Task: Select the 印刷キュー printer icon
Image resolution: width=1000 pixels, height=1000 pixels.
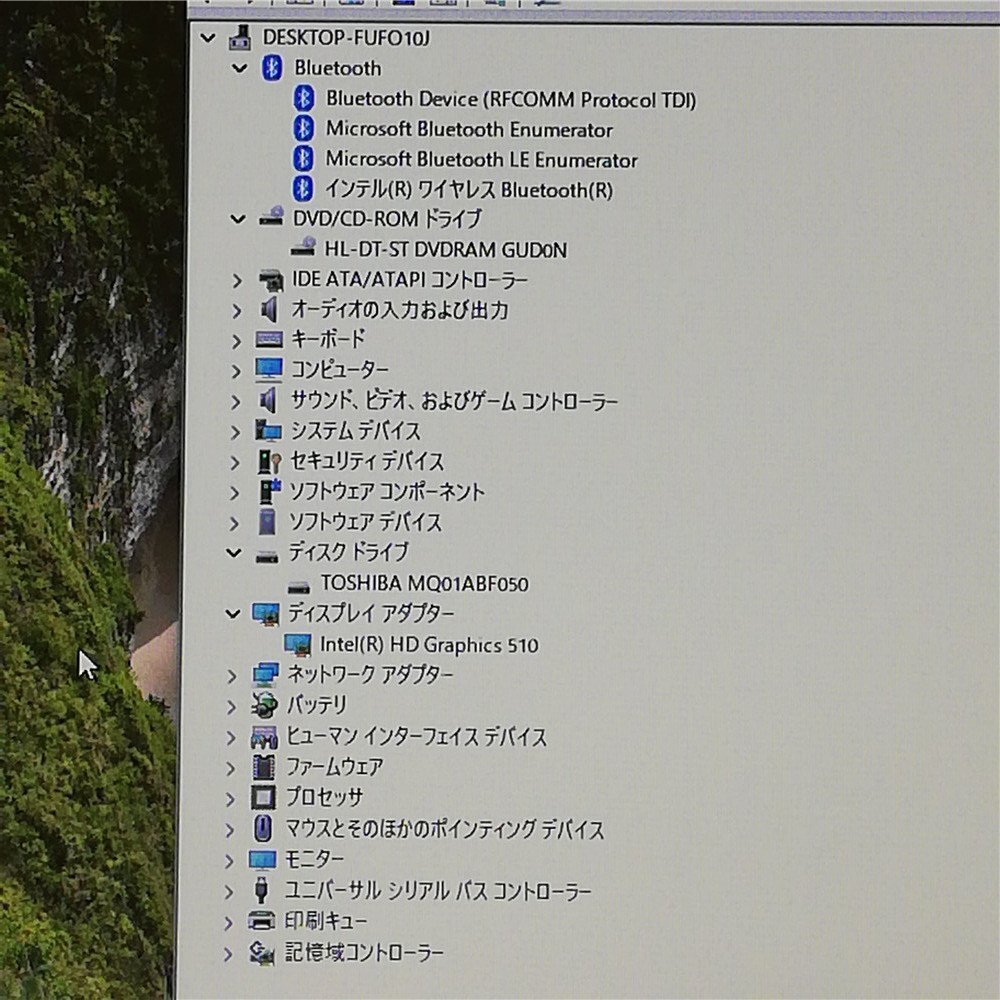Action: (261, 921)
